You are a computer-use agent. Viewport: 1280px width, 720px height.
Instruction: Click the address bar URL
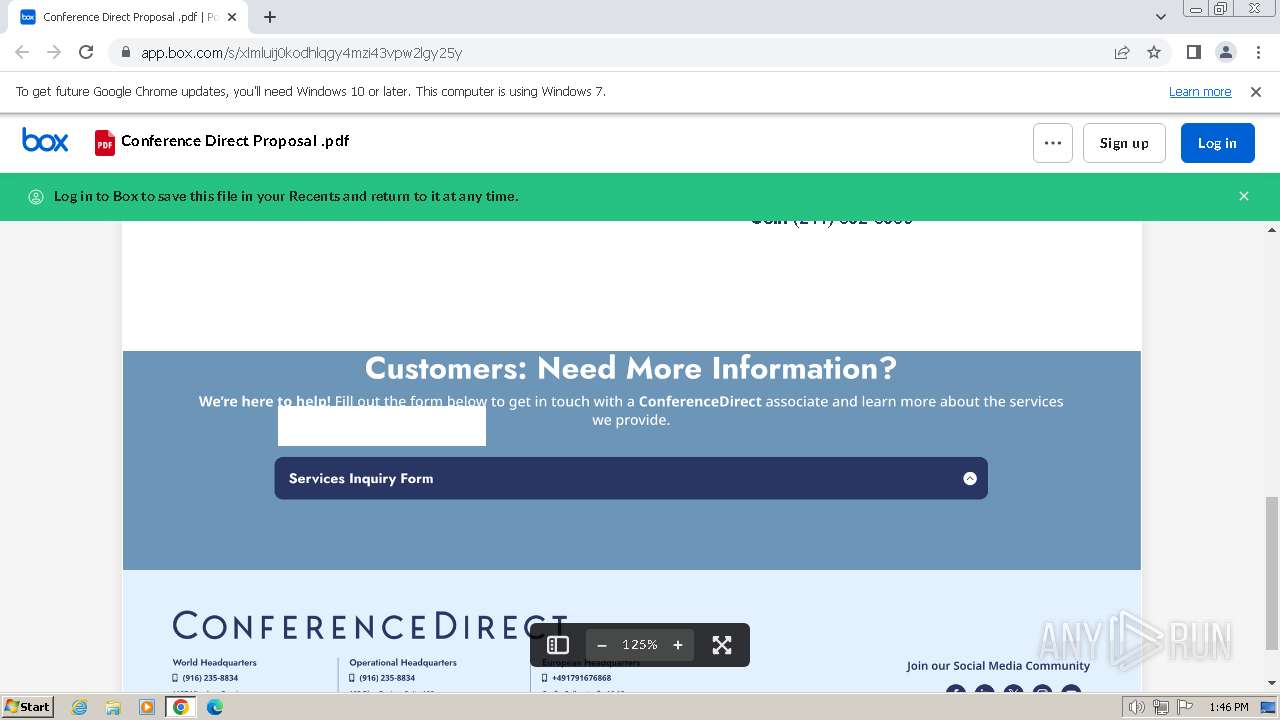[x=301, y=53]
